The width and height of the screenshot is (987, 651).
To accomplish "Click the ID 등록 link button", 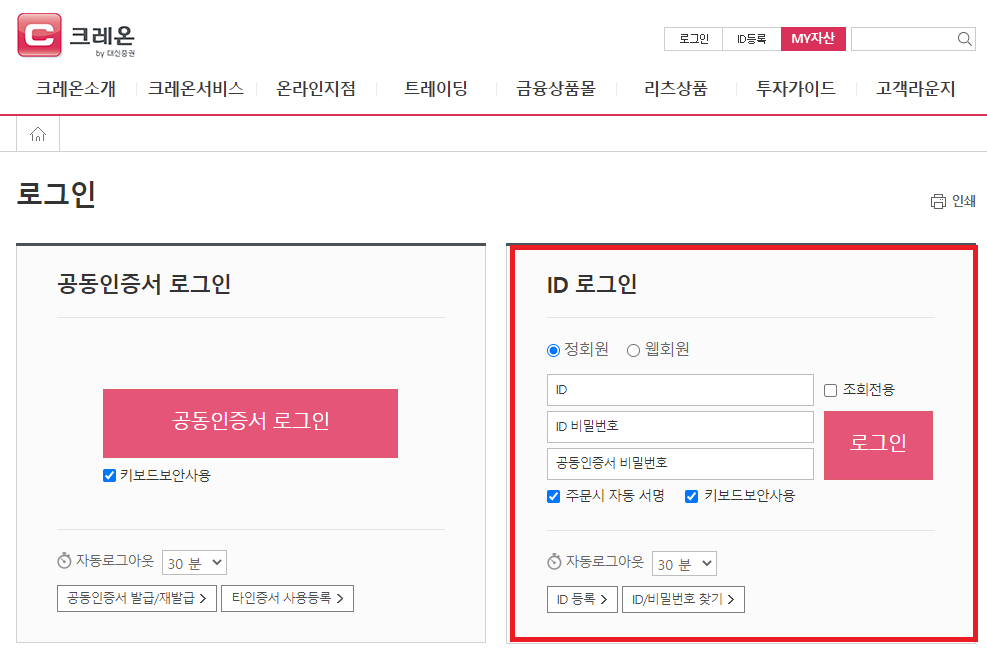I will [582, 599].
